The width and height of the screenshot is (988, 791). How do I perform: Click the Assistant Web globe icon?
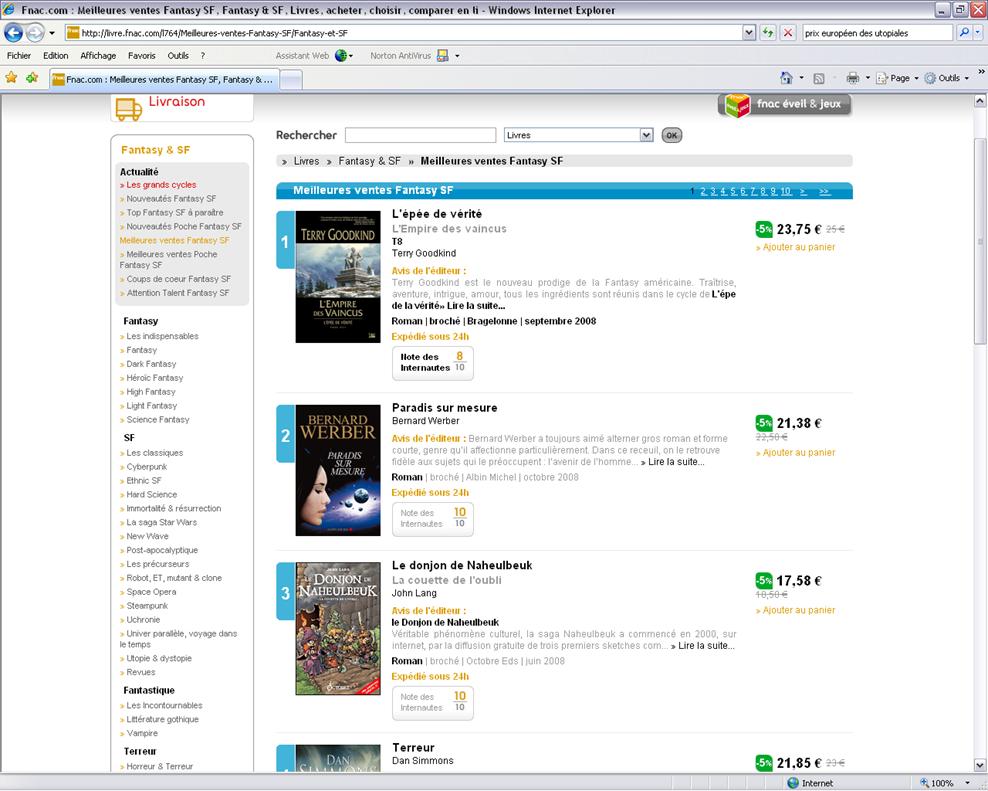[x=341, y=55]
